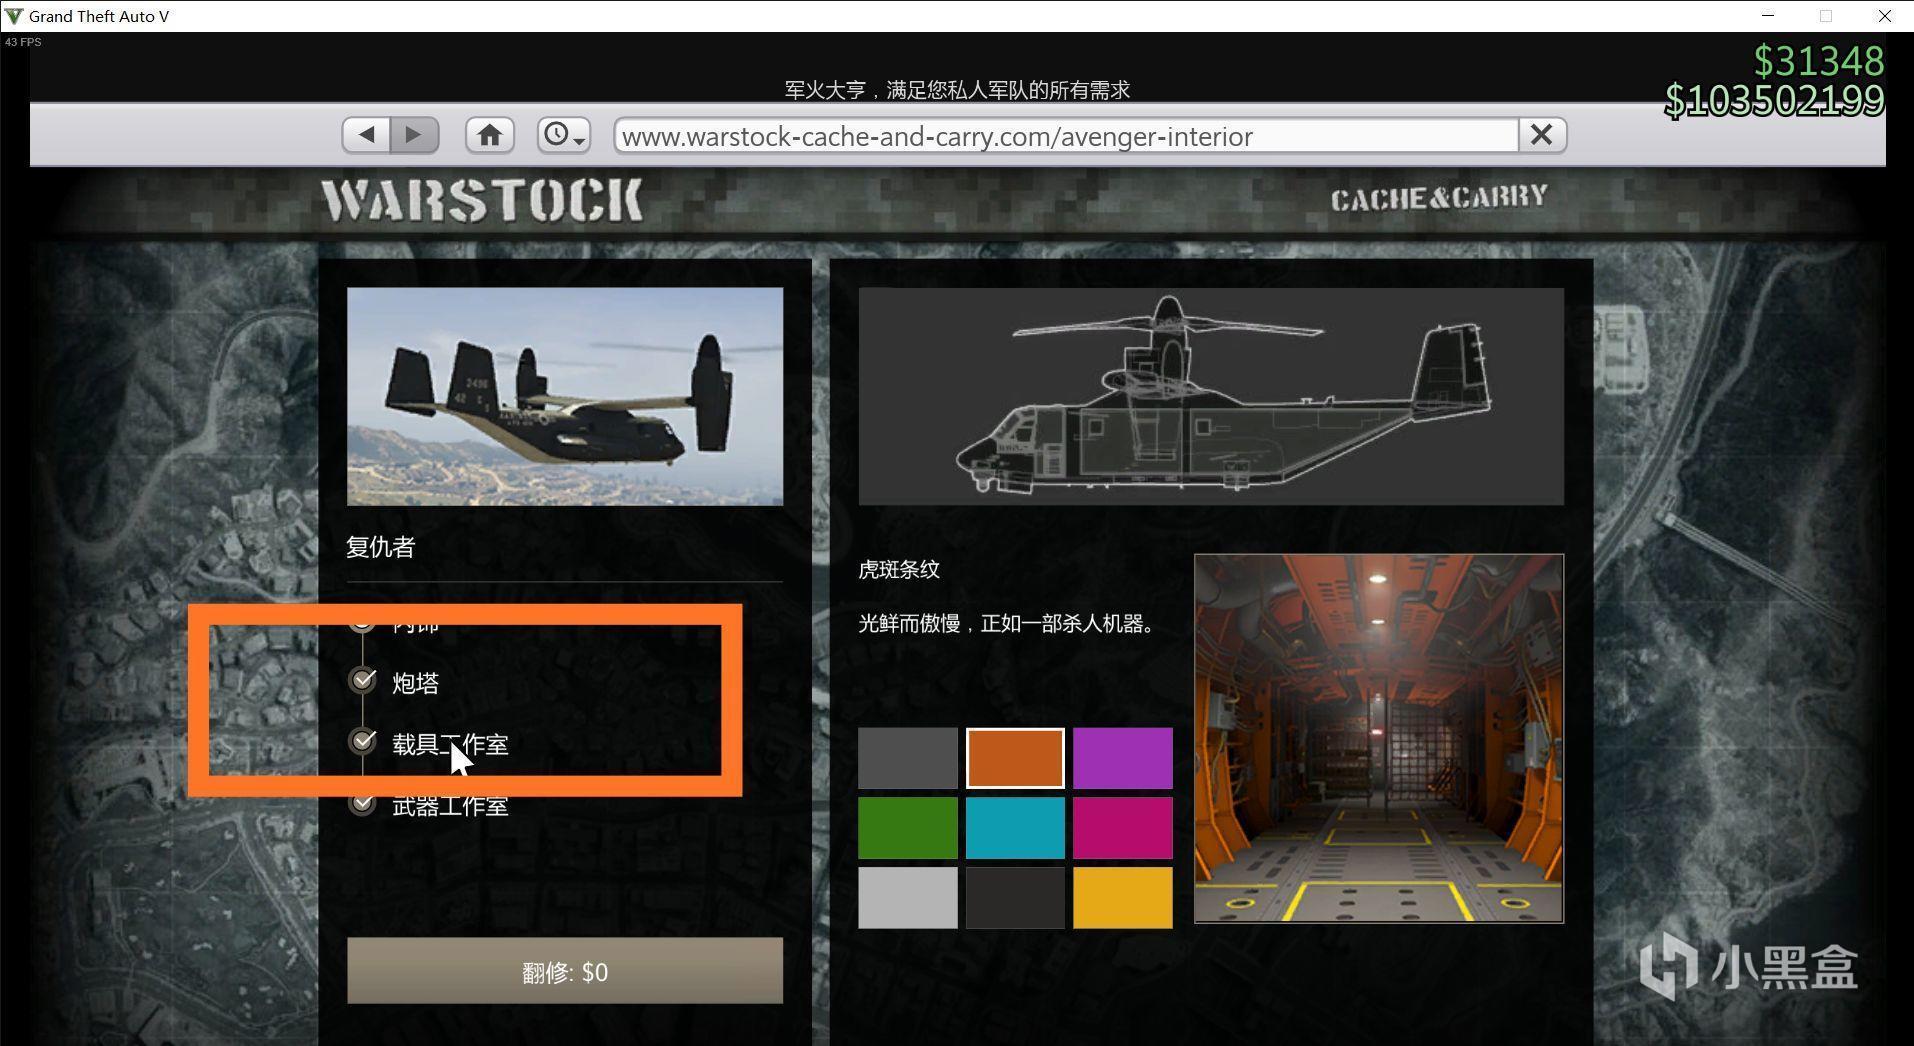Click the $31348 cash amount
The width and height of the screenshot is (1914, 1046).
pyautogui.click(x=1819, y=61)
